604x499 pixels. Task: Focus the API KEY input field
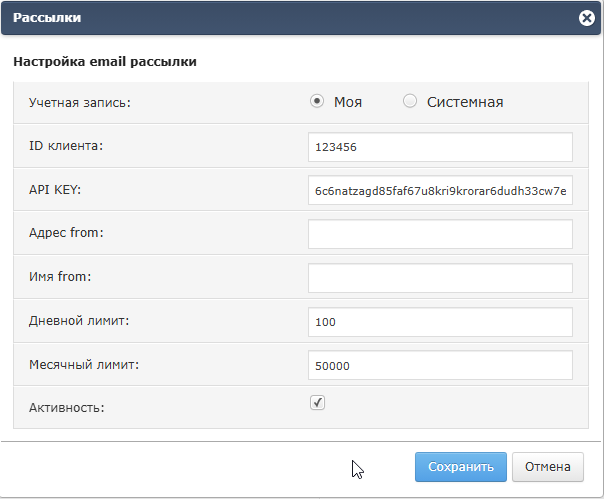click(x=440, y=190)
